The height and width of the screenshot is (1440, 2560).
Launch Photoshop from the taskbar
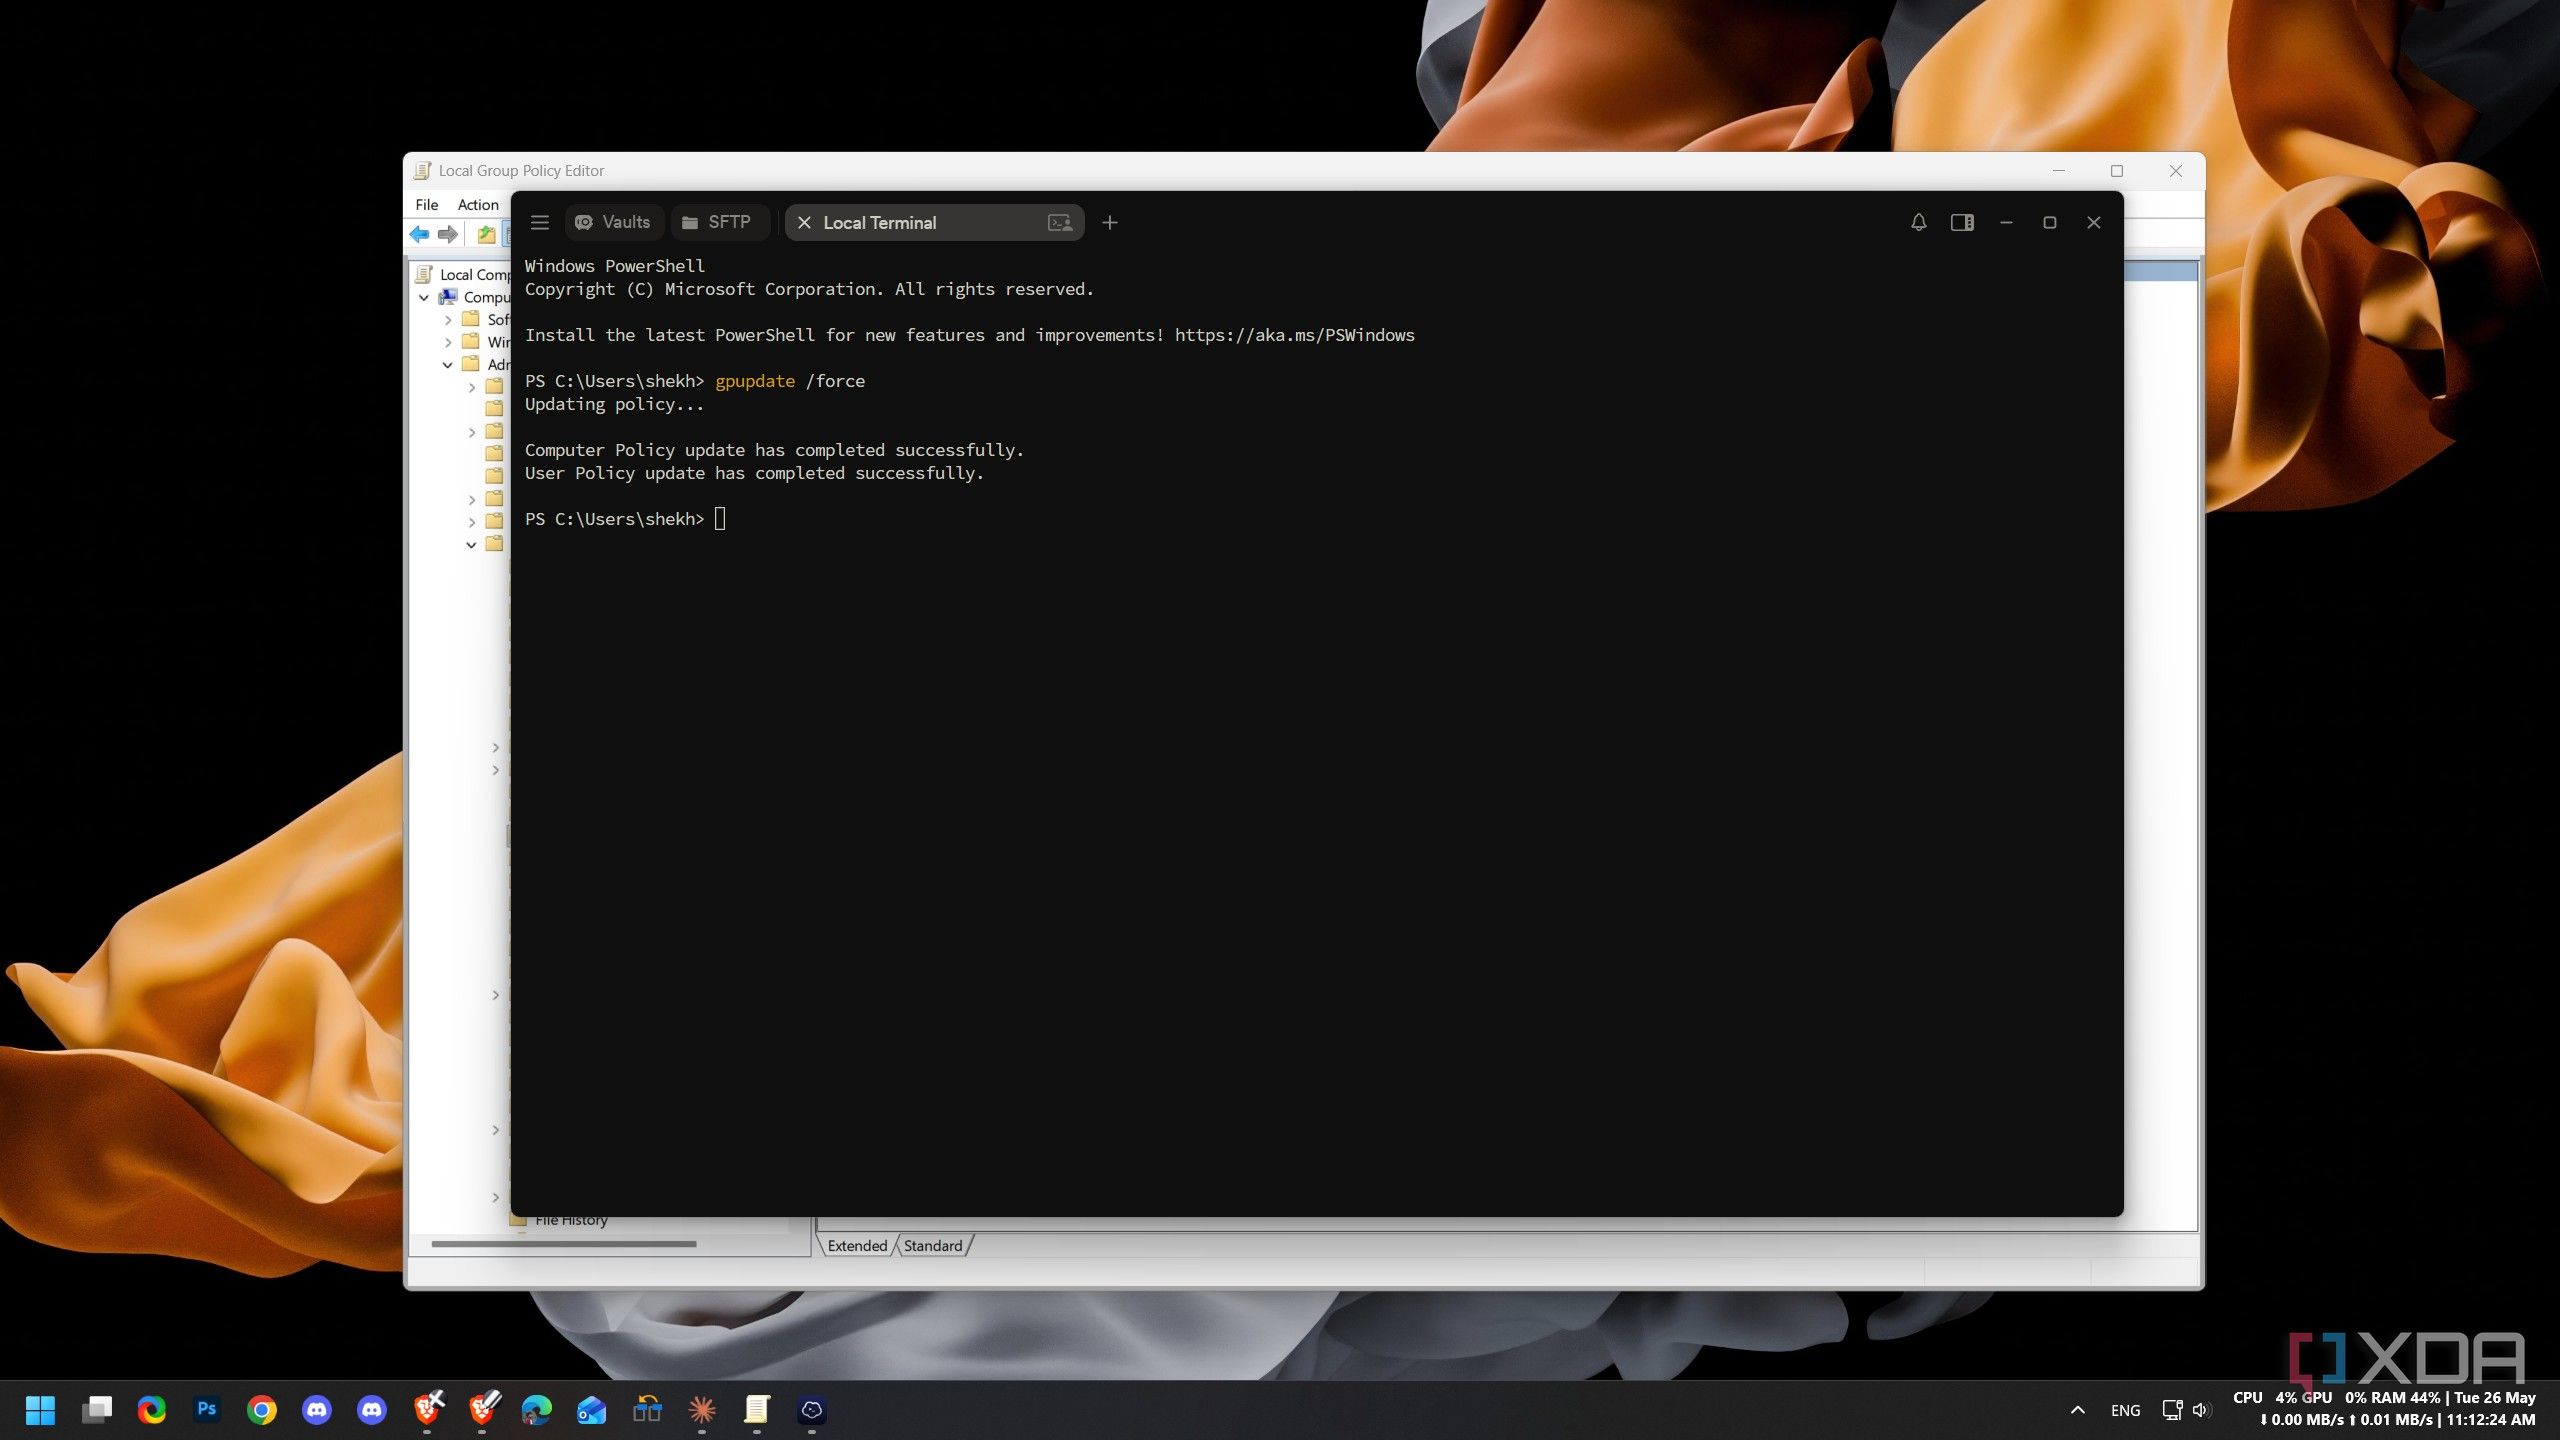207,1410
